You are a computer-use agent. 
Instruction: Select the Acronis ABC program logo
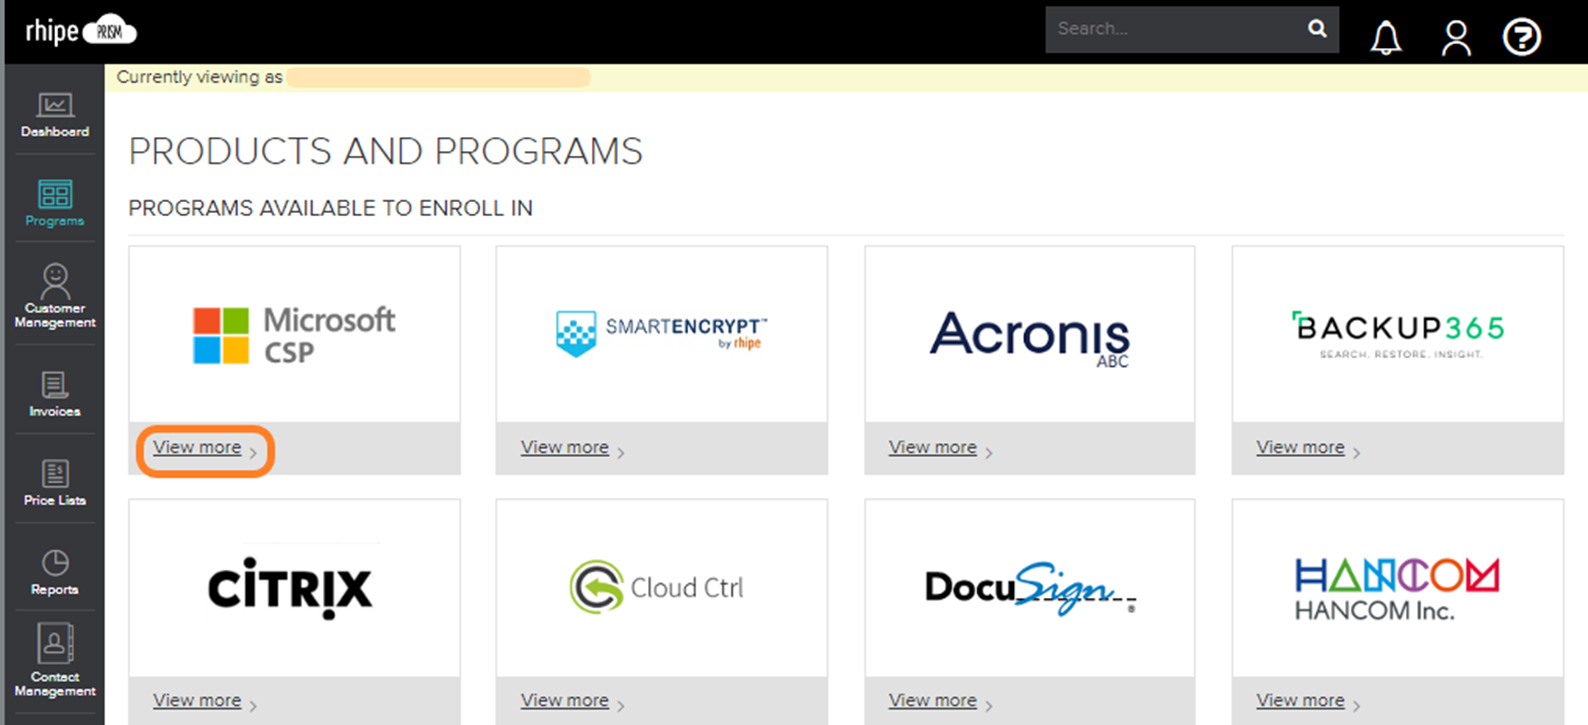click(1030, 339)
